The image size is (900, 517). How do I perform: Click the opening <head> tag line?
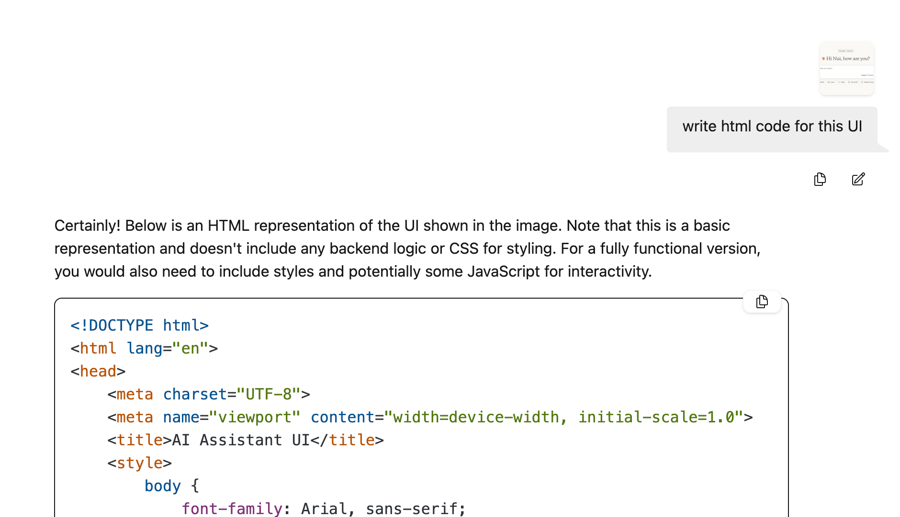pos(98,371)
